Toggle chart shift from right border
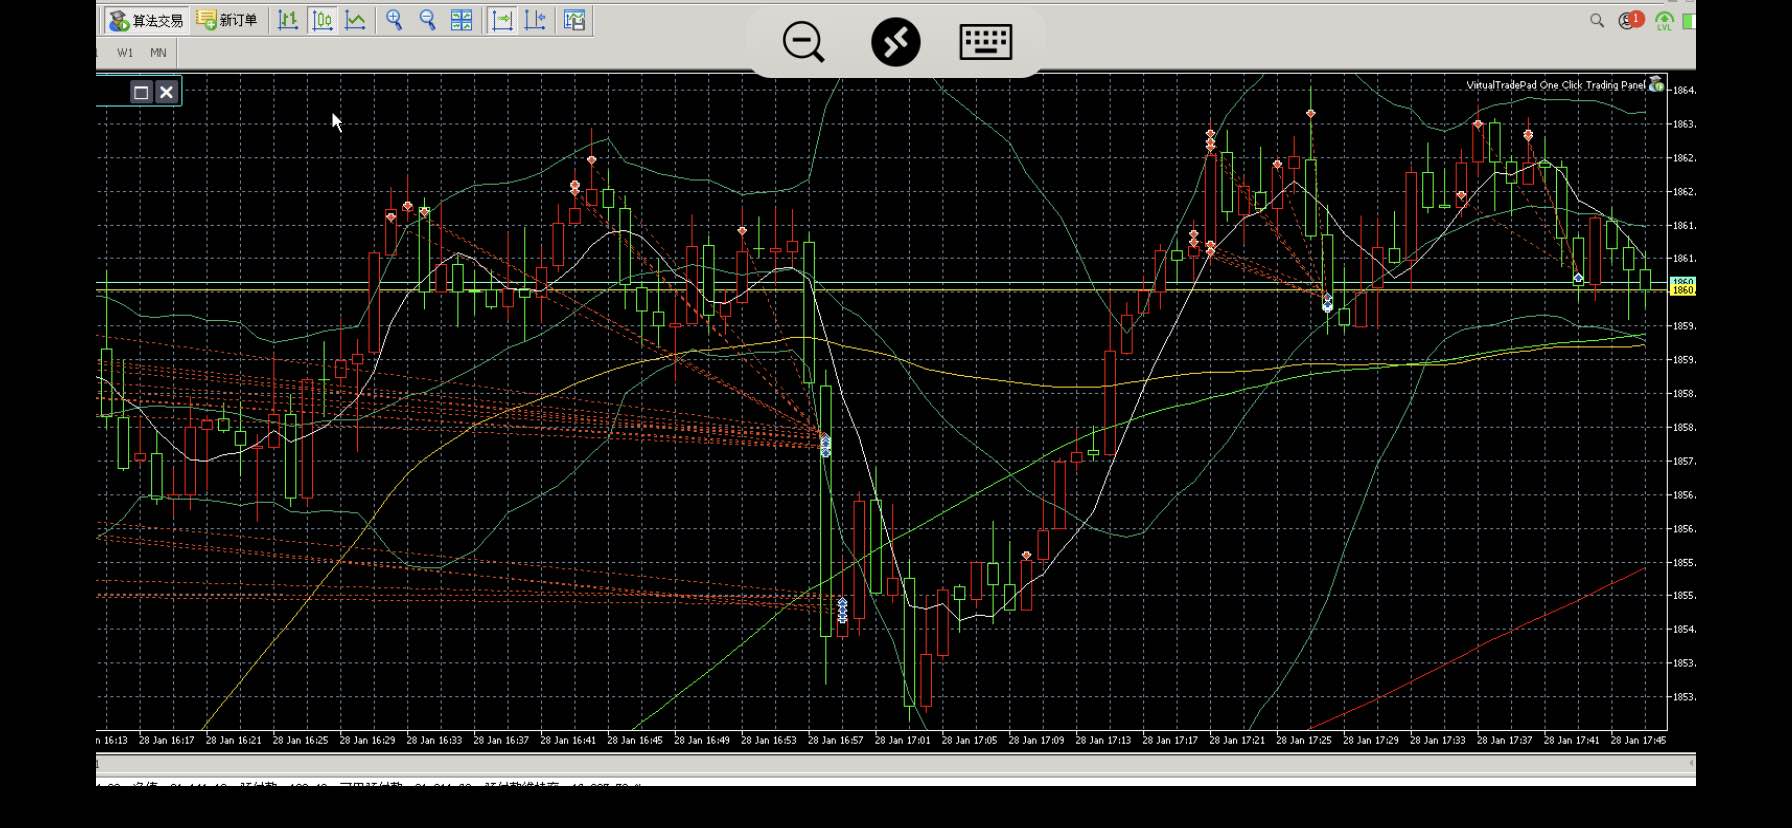1792x828 pixels. [535, 20]
